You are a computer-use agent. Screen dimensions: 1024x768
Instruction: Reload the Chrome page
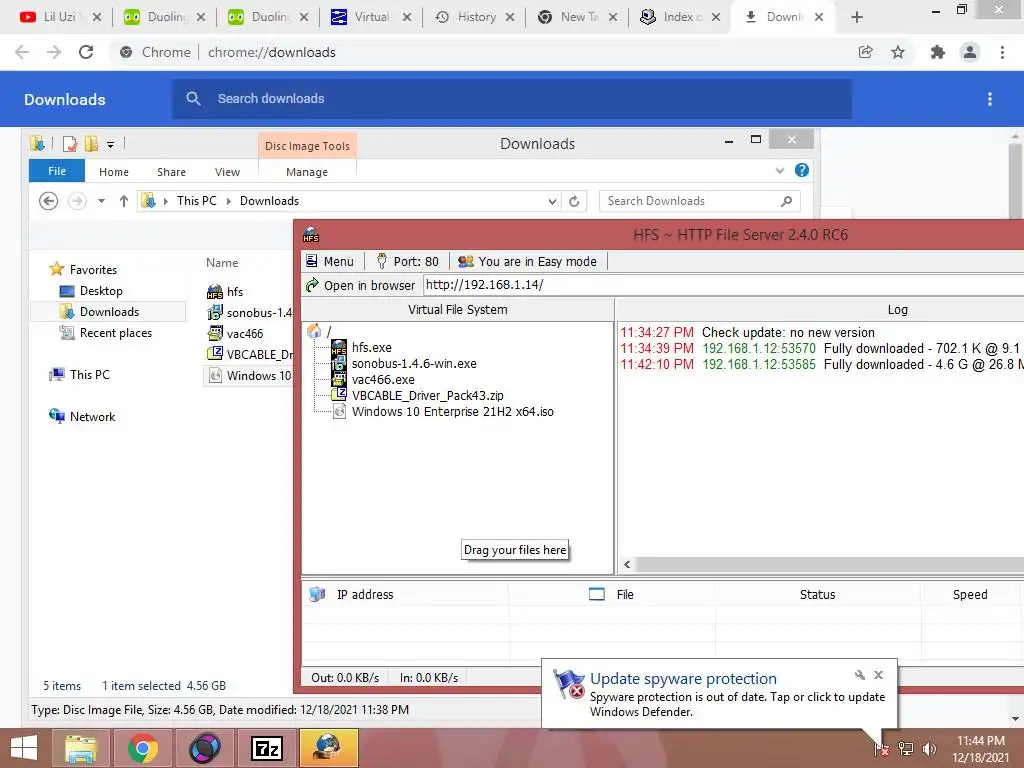point(86,52)
